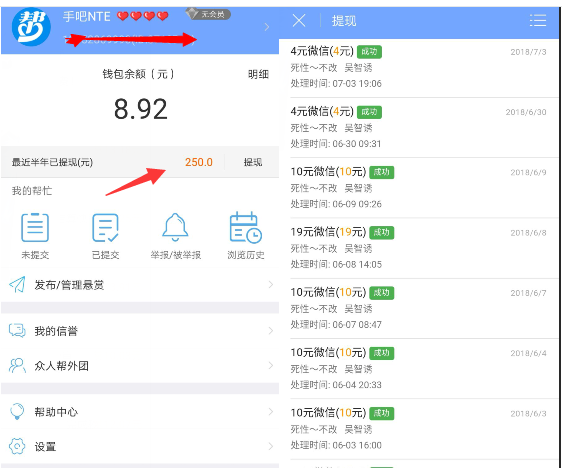This screenshot has height=468, width=562.
Task: Tap the bulb icon beside 帮助中心
Action: [x=17, y=411]
